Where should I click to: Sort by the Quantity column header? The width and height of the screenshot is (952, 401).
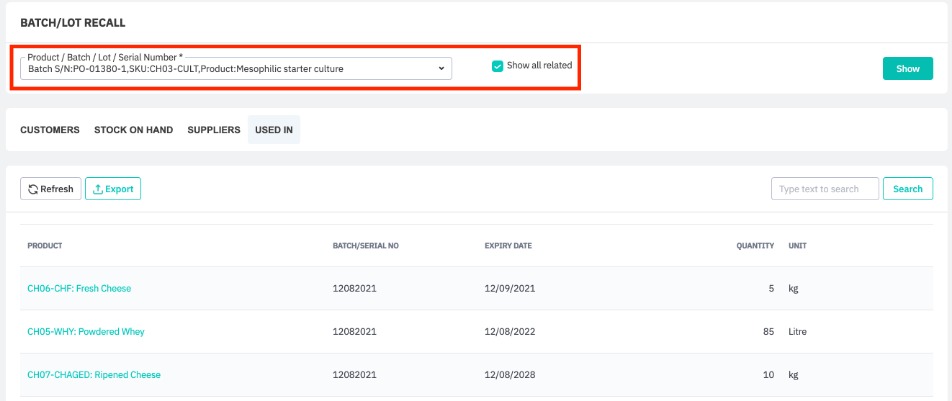[x=755, y=245]
